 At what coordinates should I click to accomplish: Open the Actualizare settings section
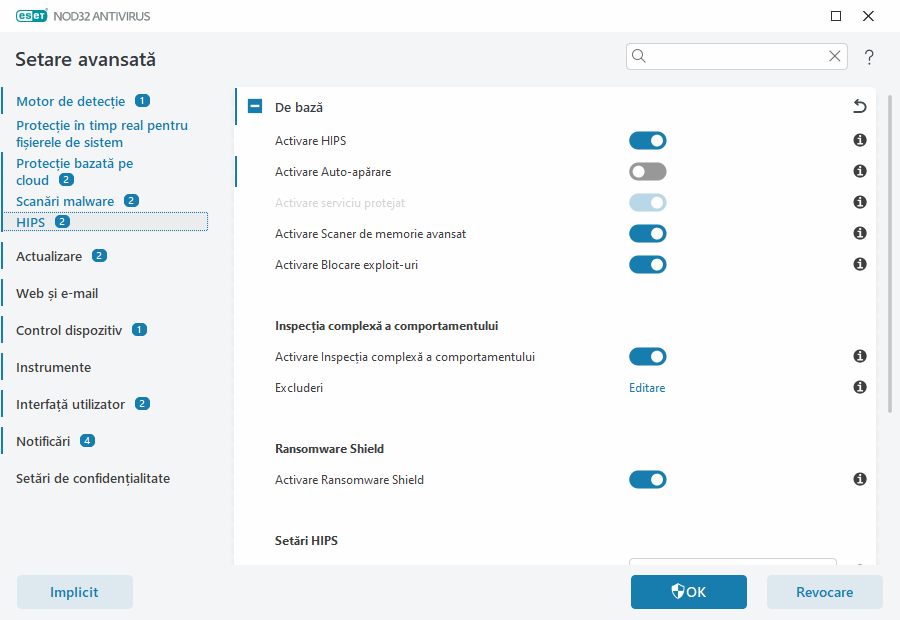coord(49,256)
